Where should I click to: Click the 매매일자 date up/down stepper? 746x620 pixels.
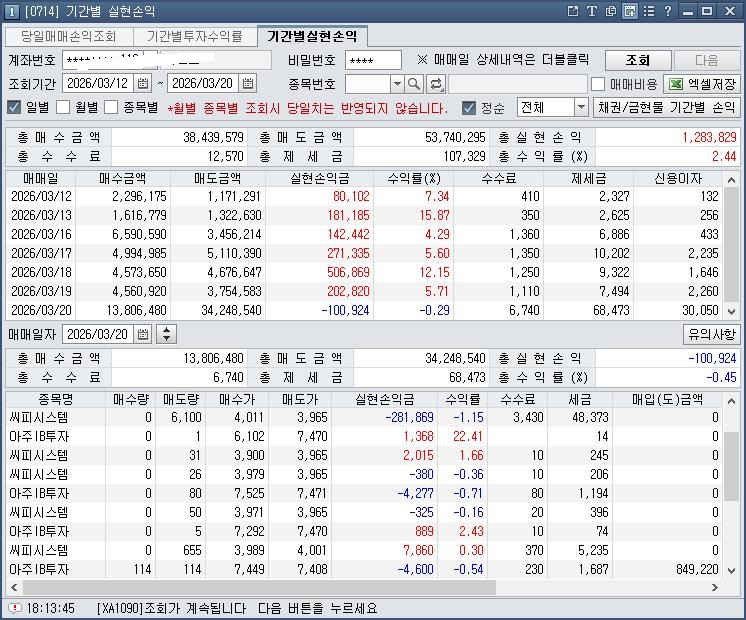[x=166, y=334]
